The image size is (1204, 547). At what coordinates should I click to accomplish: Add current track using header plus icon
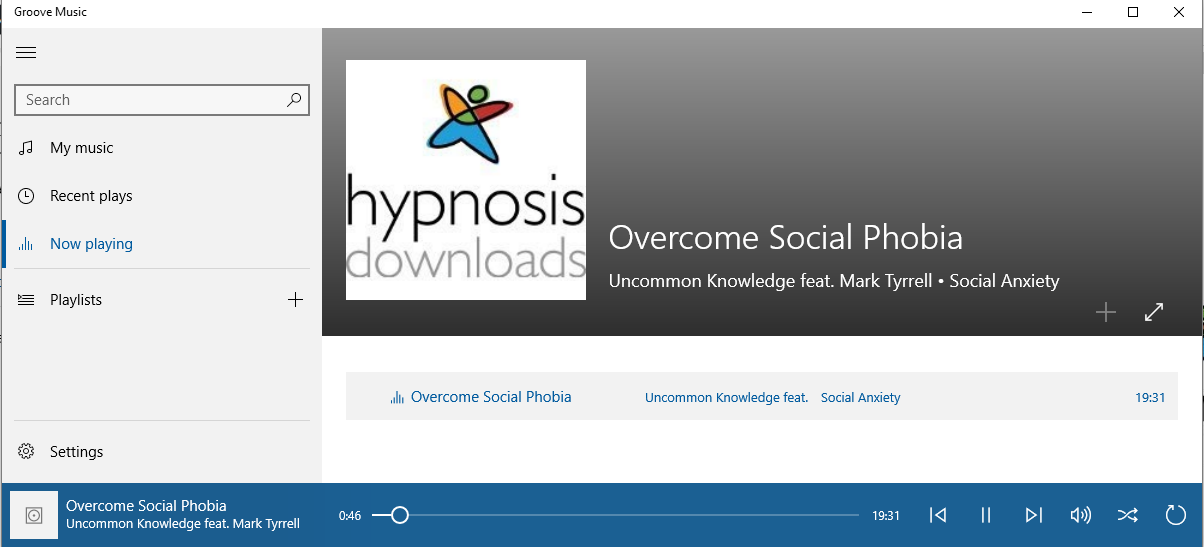pos(1105,313)
